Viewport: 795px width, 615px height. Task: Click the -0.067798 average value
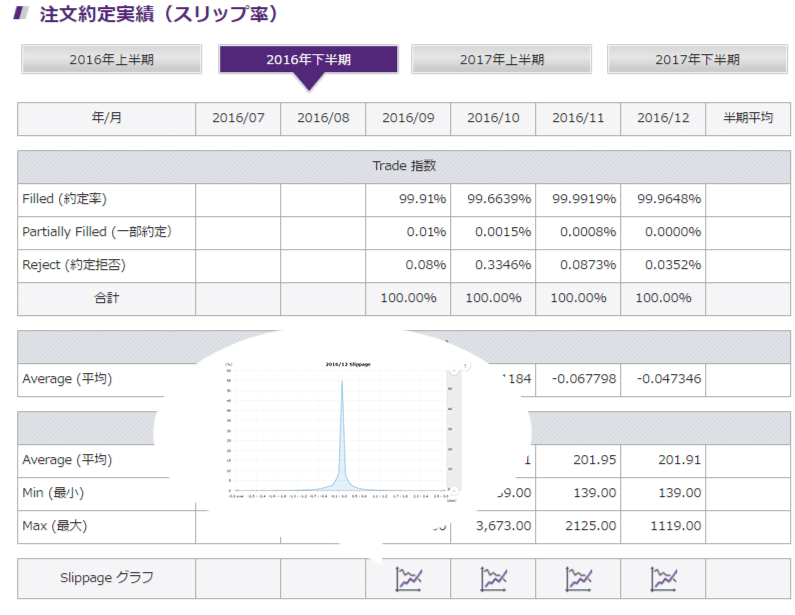point(584,379)
